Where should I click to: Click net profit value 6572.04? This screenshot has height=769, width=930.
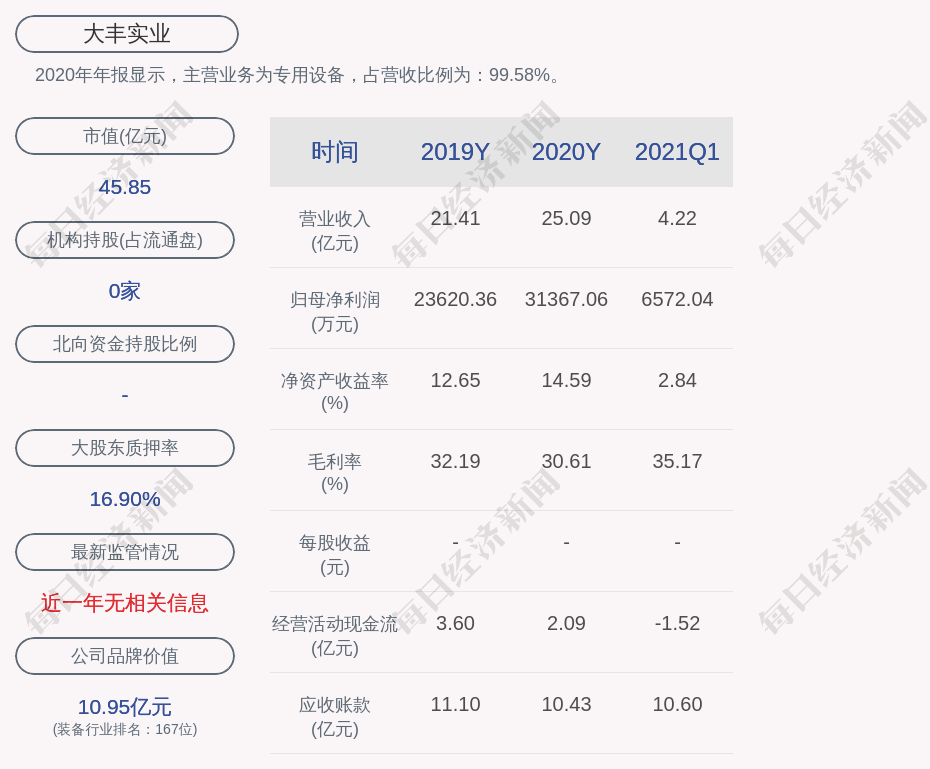click(x=677, y=299)
